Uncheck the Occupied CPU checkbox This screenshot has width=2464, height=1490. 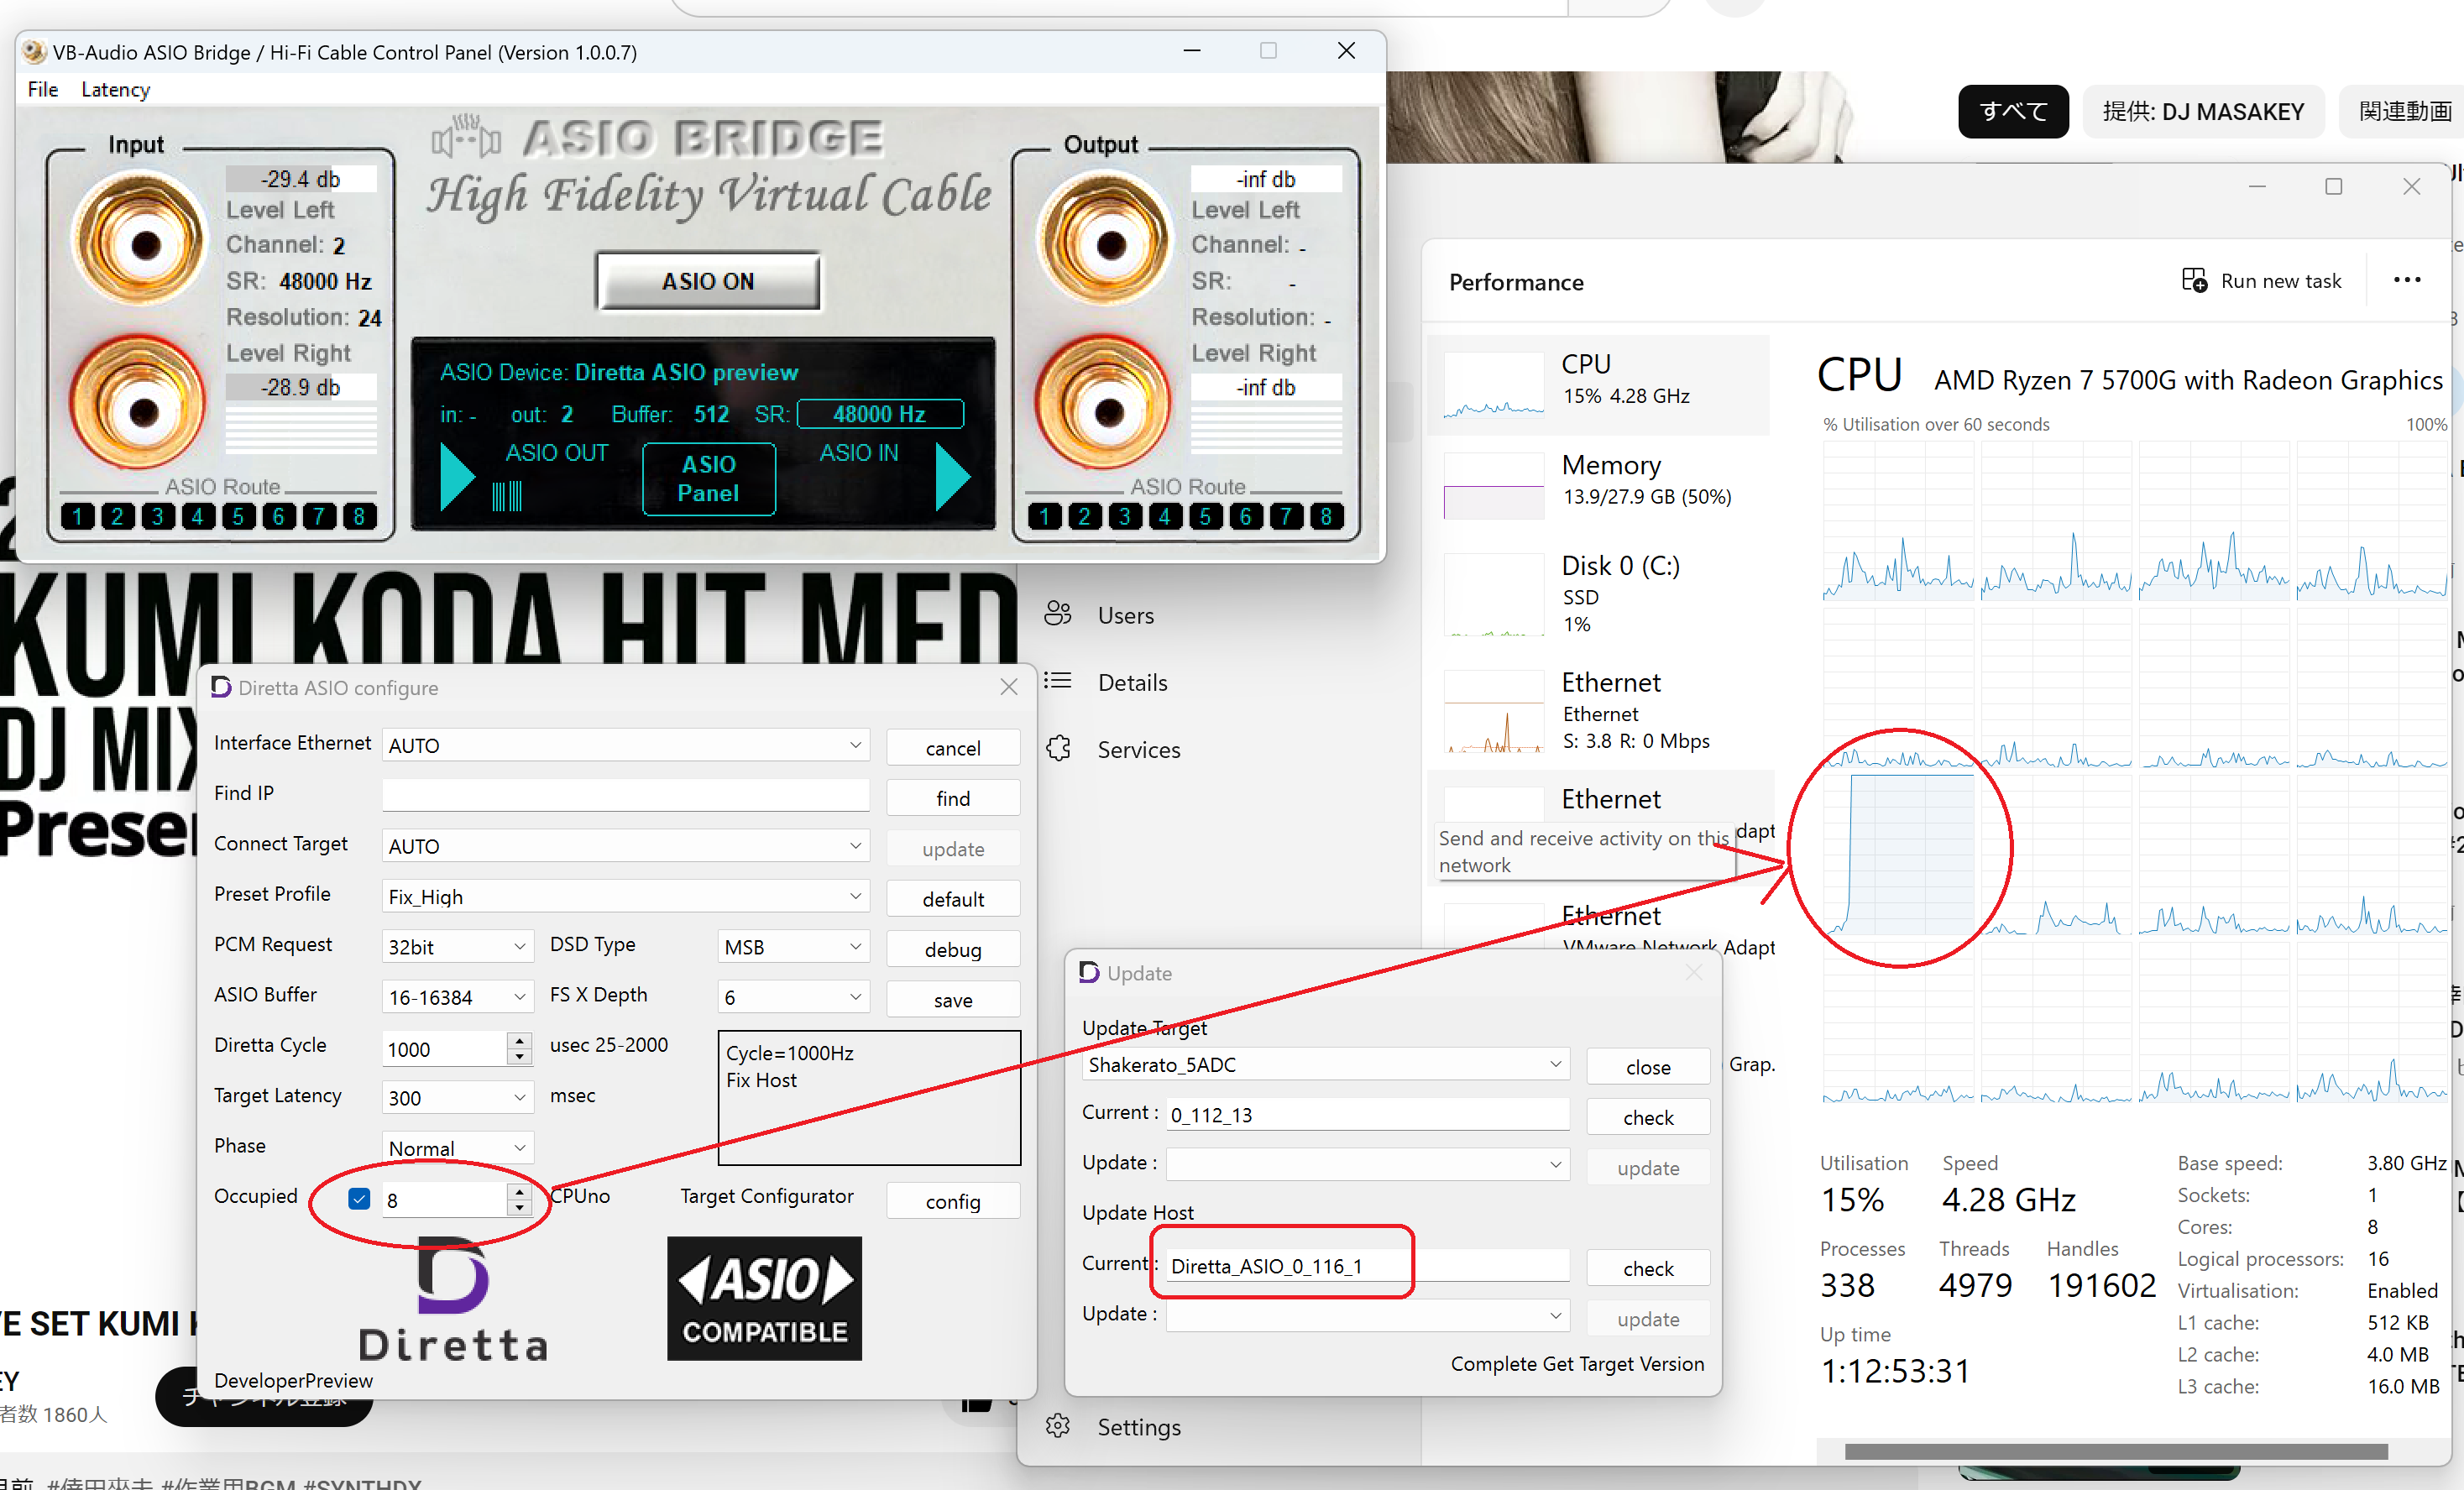click(x=360, y=1199)
